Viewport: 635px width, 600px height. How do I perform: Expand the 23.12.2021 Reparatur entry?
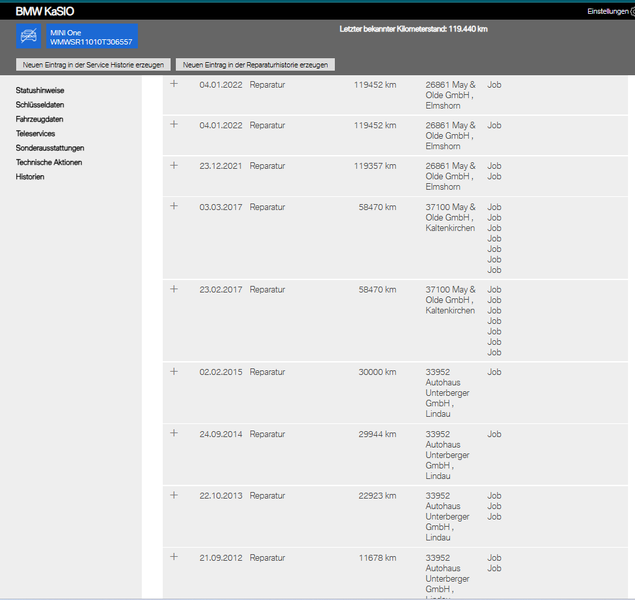174,165
